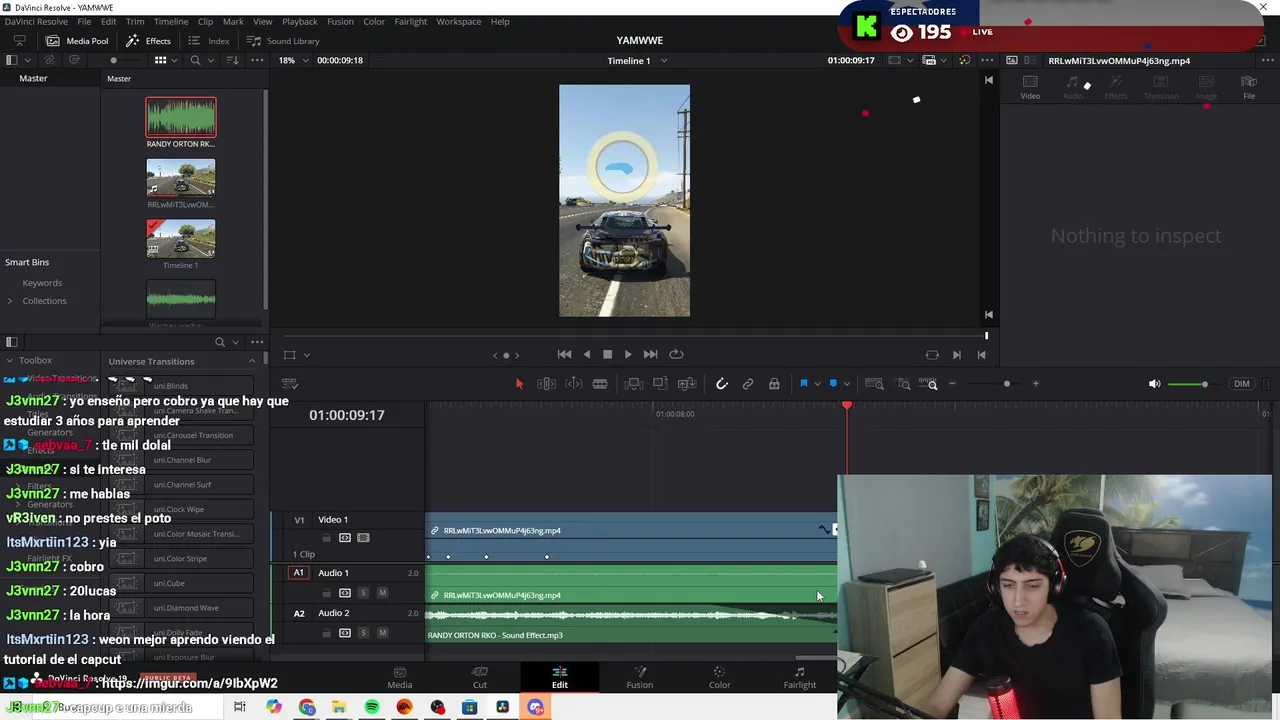Click the Detail Zoom icon
The height and width of the screenshot is (720, 1280).
[903, 384]
